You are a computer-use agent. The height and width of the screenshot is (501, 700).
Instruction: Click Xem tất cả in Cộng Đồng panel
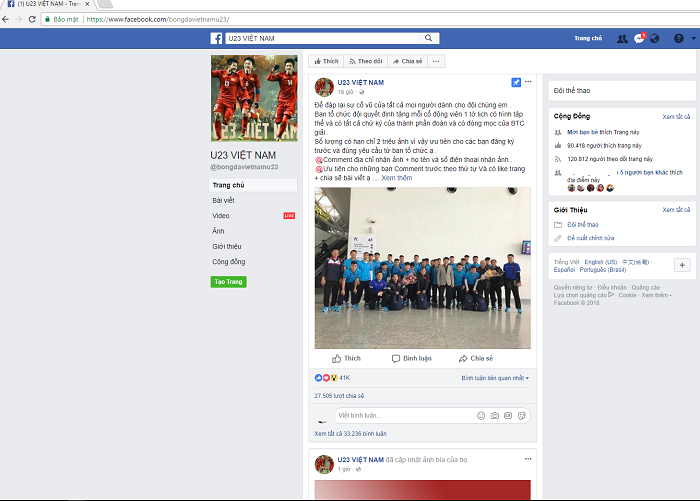(676, 117)
